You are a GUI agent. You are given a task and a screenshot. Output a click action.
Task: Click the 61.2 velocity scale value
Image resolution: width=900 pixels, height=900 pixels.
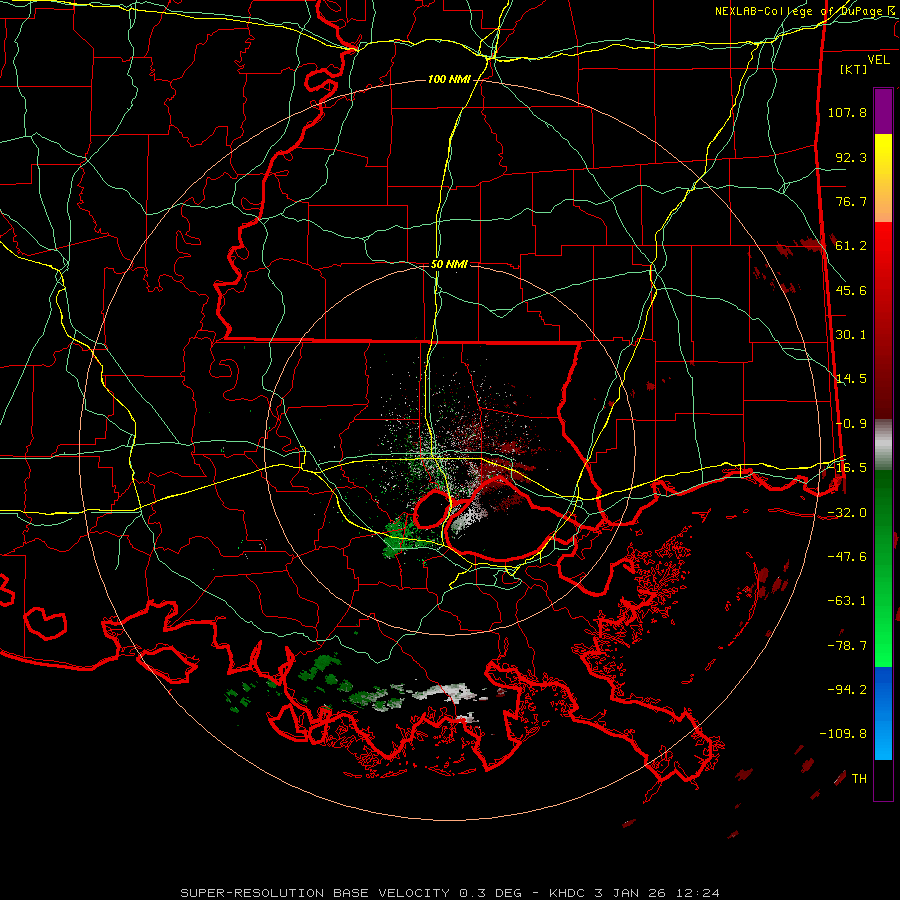click(x=851, y=246)
